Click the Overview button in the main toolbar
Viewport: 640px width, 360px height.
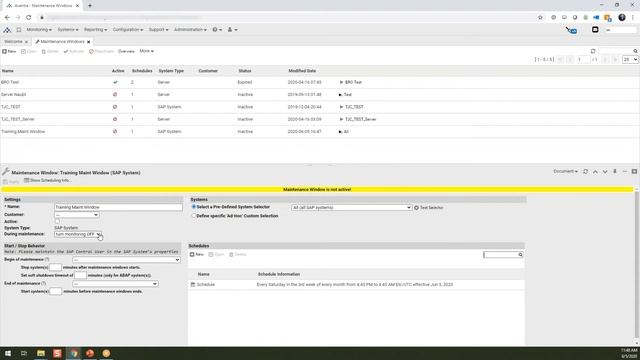point(126,51)
